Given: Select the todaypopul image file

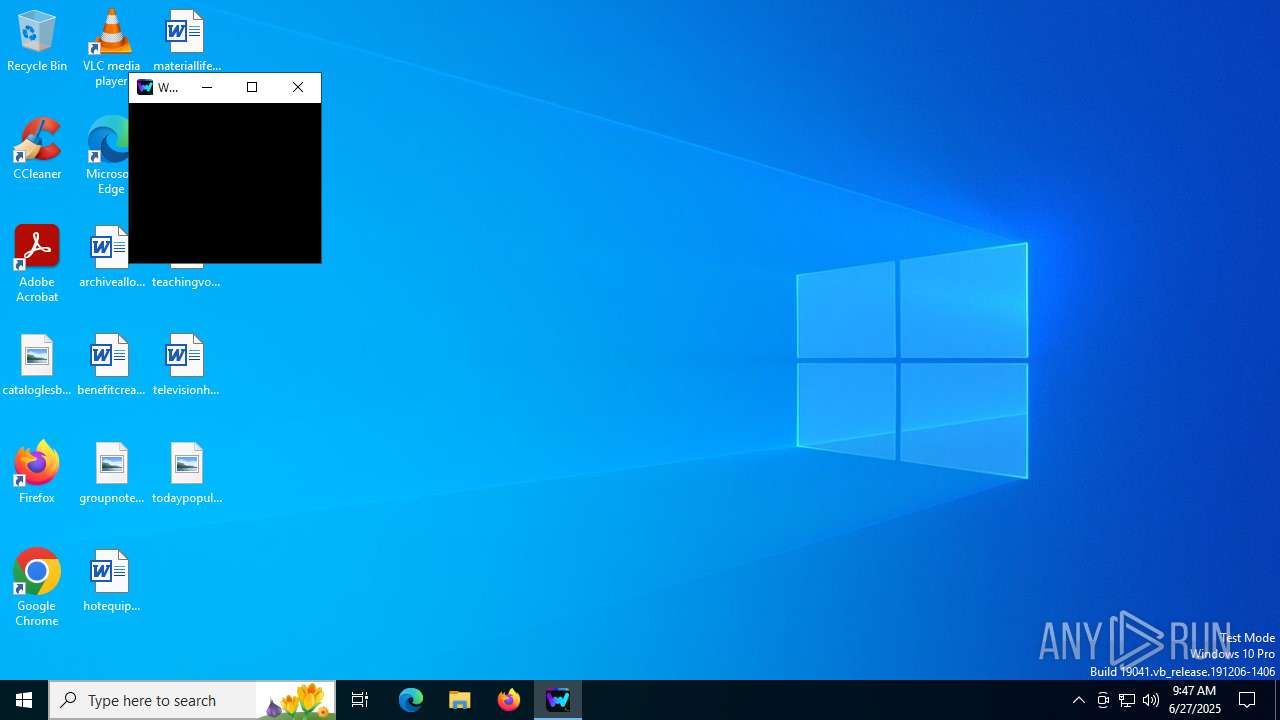Looking at the screenshot, I should tap(186, 473).
